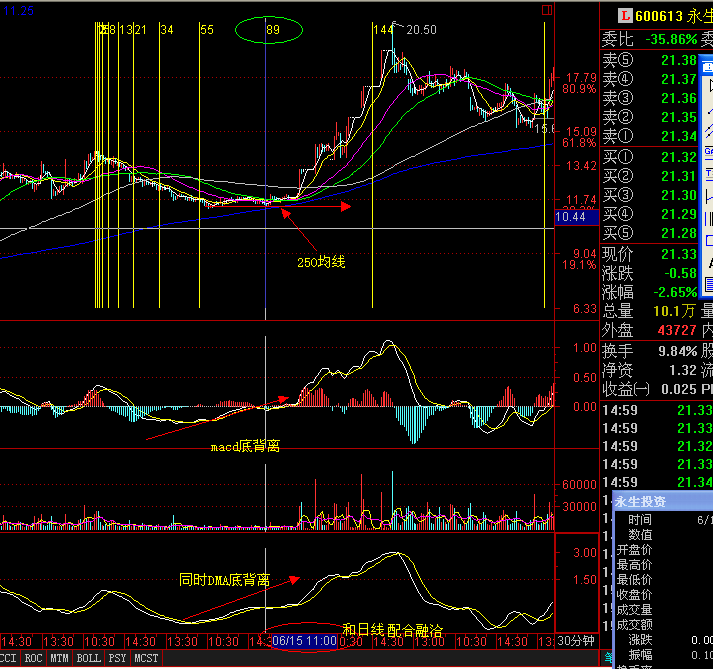The height and width of the screenshot is (669, 713).
Task: Click the 30分钟 period selector
Action: (x=576, y=642)
